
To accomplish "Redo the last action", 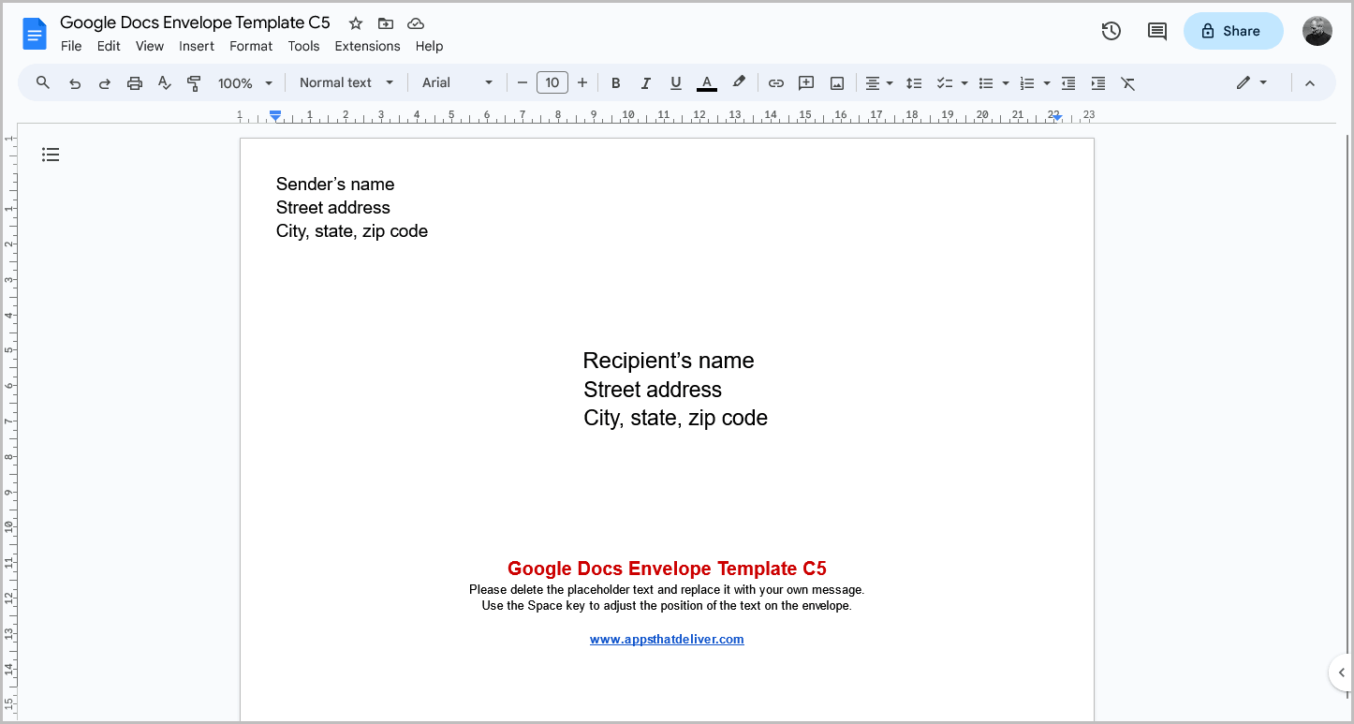I will pyautogui.click(x=104, y=83).
